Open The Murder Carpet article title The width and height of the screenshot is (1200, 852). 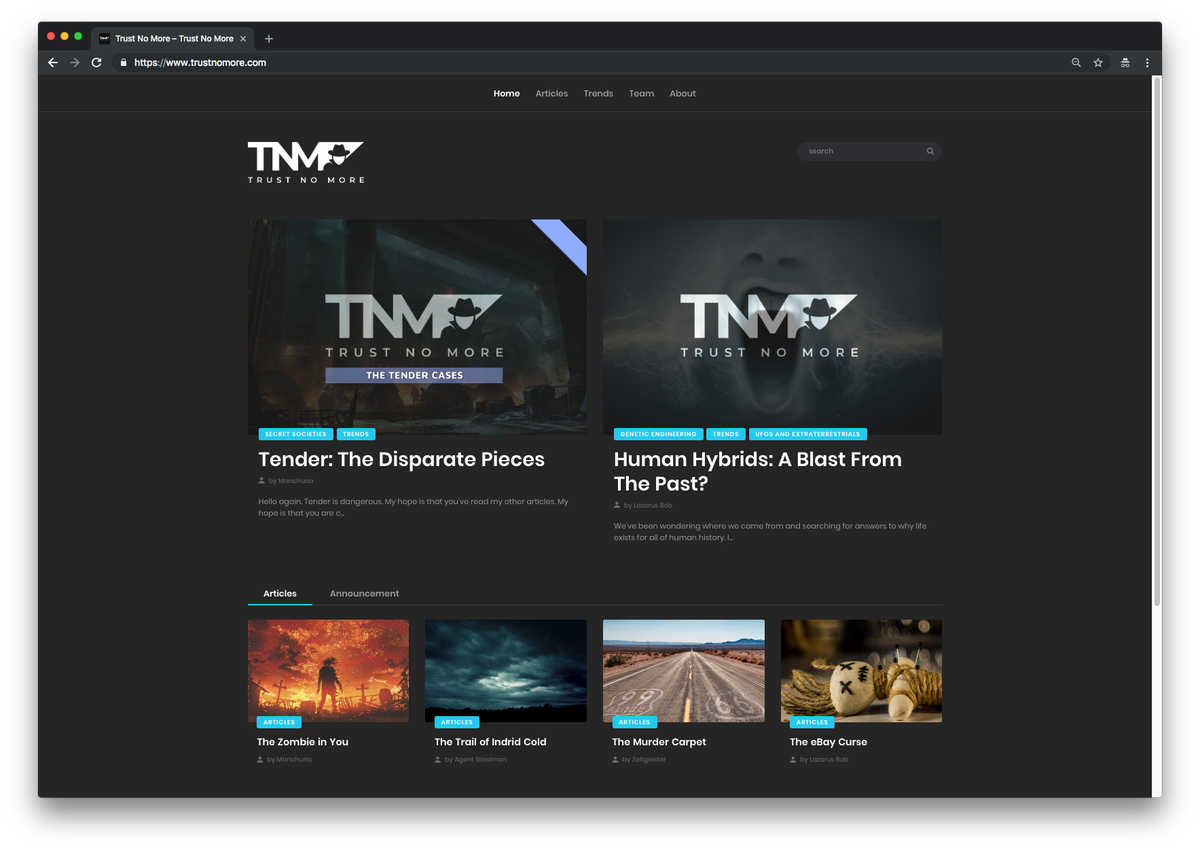tap(659, 742)
